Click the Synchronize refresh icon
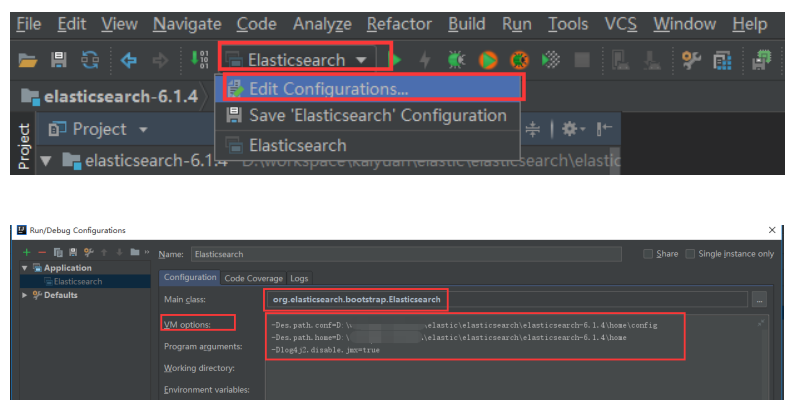785x404 pixels. click(90, 61)
